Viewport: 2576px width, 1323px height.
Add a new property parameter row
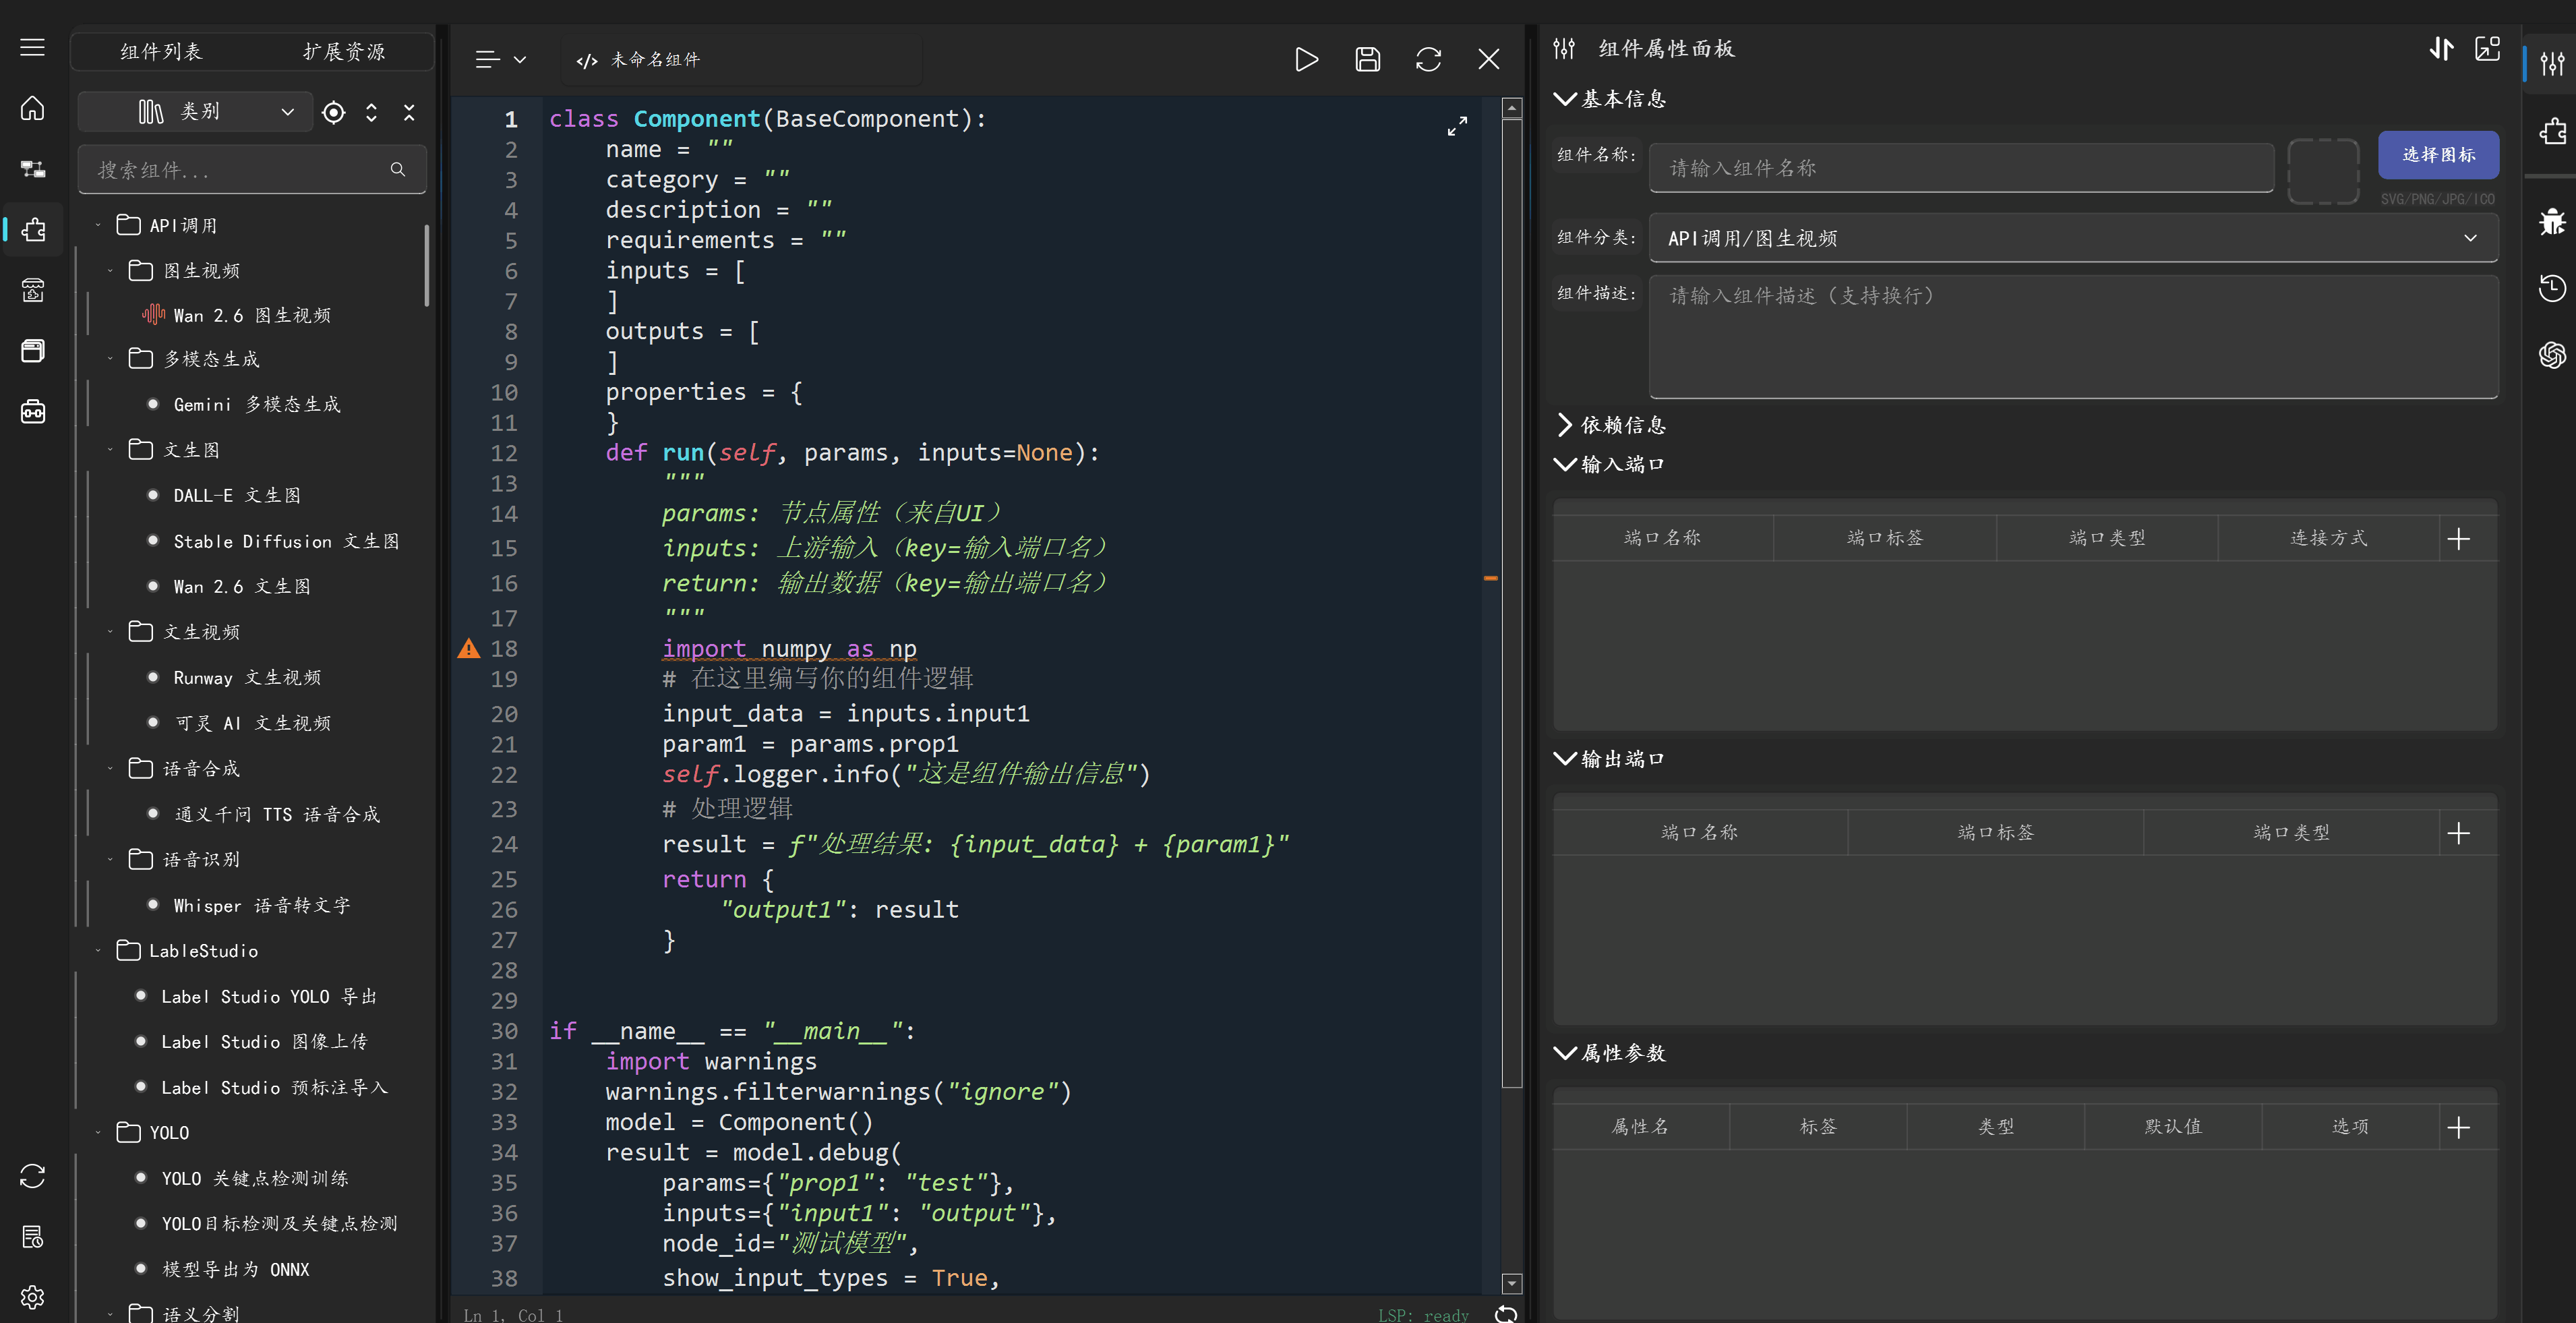[2459, 1128]
